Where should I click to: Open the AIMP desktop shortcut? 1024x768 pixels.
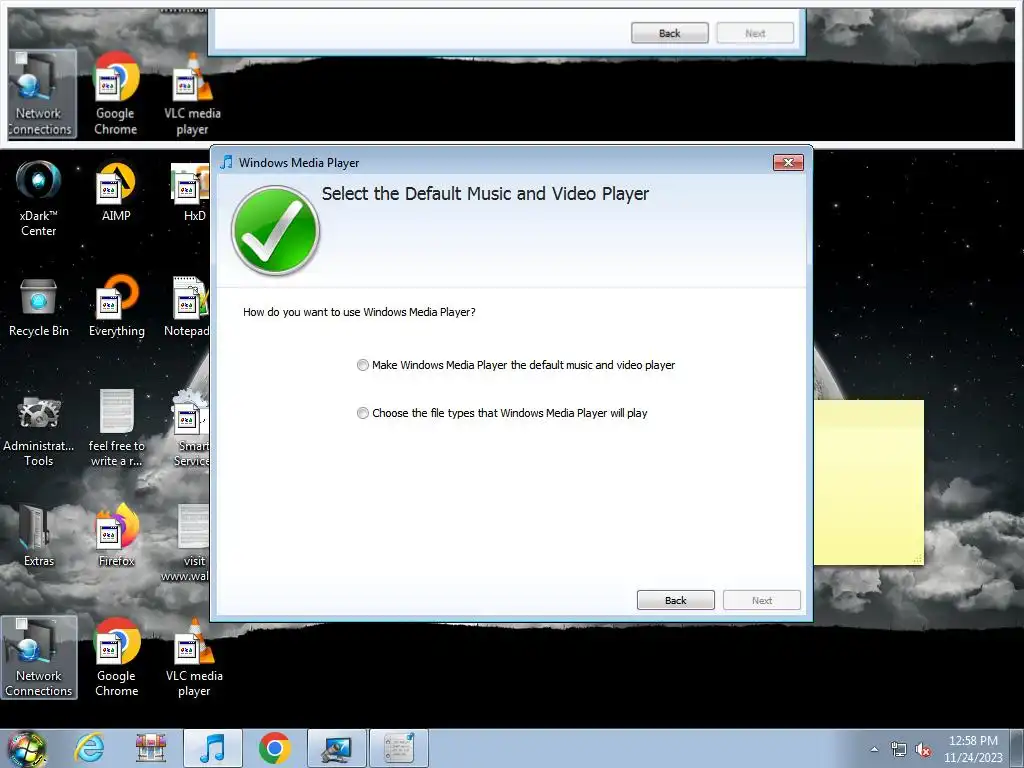coord(116,191)
